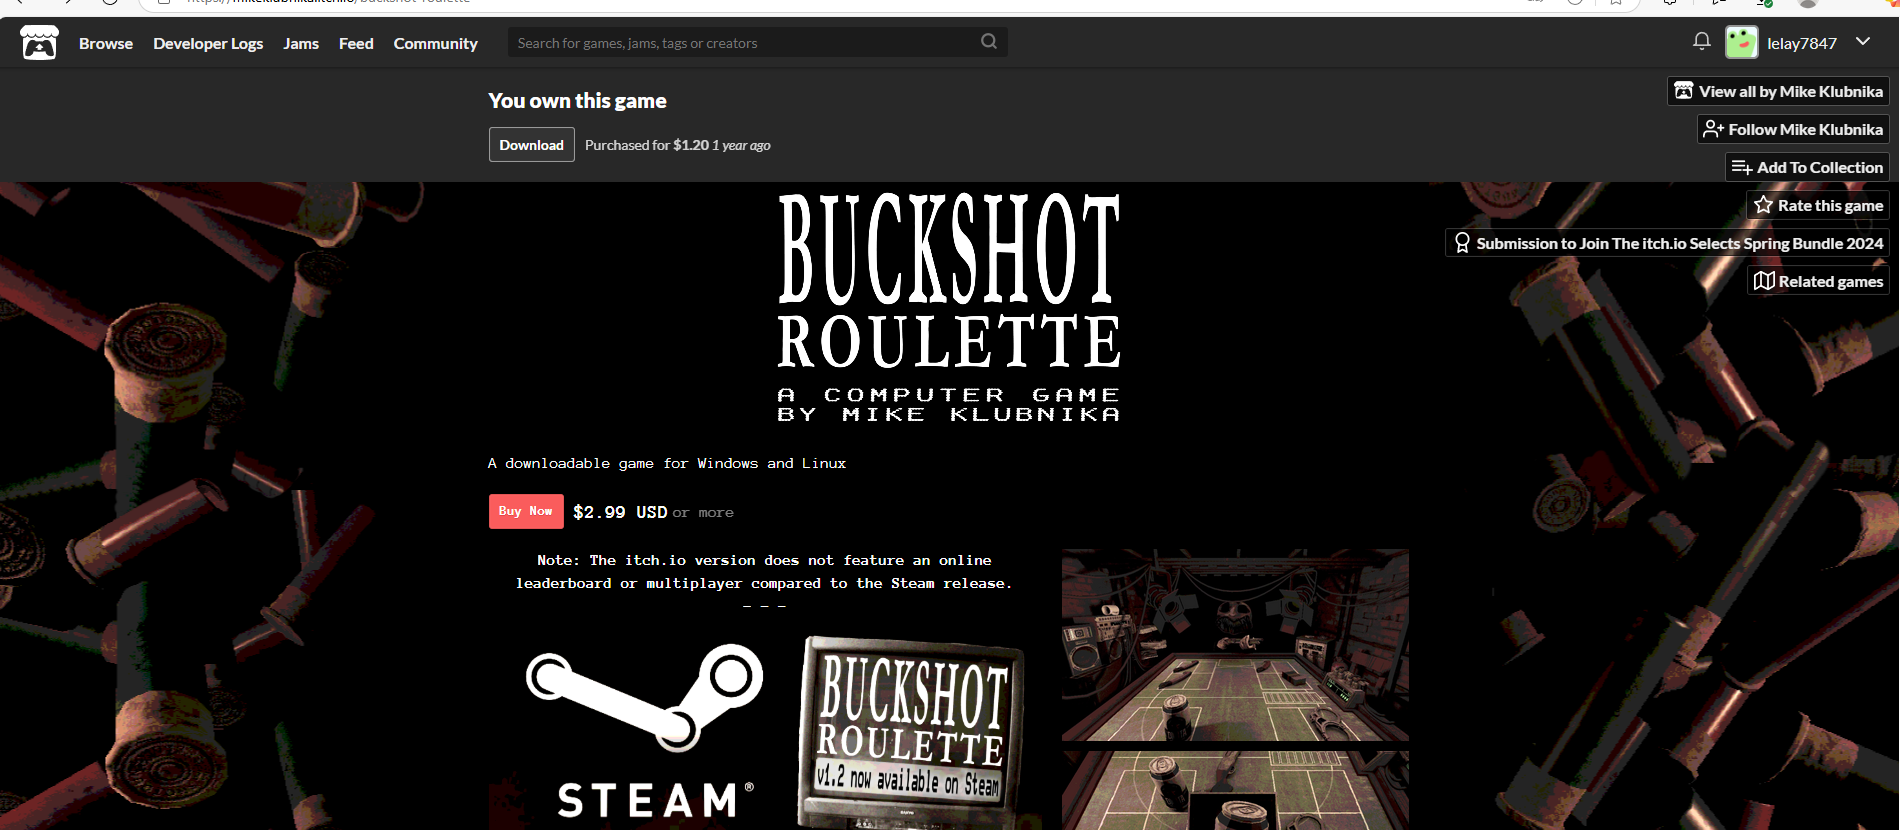Click the Buckshot Roulette title banner
The height and width of the screenshot is (830, 1900).
point(949,307)
